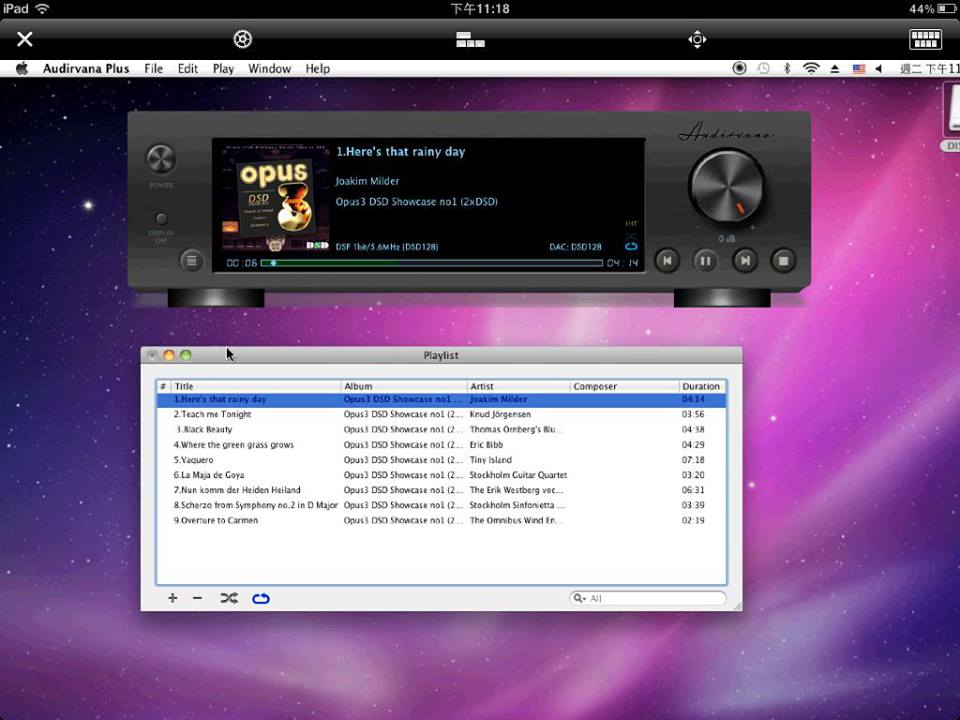960x720 pixels.
Task: Add track with plus button
Action: coord(173,598)
